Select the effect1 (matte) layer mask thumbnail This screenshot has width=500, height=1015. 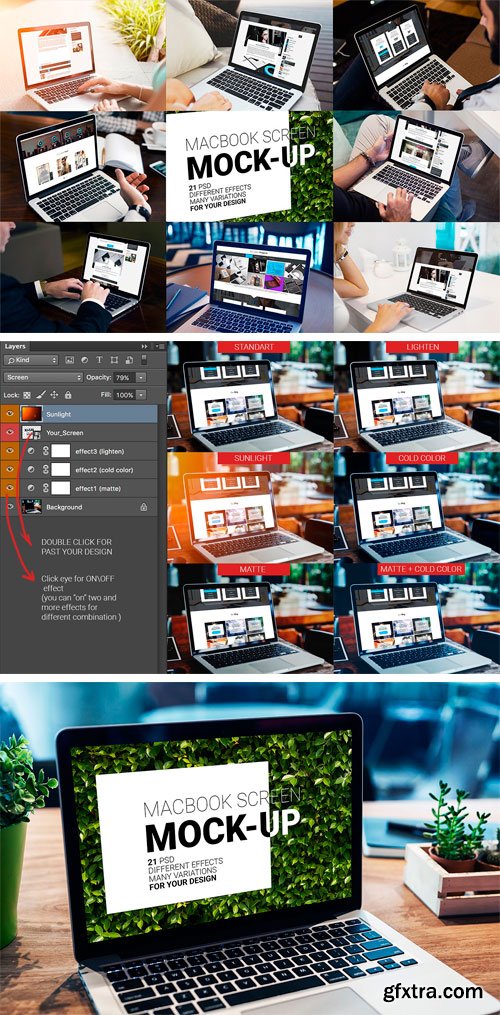(61, 487)
